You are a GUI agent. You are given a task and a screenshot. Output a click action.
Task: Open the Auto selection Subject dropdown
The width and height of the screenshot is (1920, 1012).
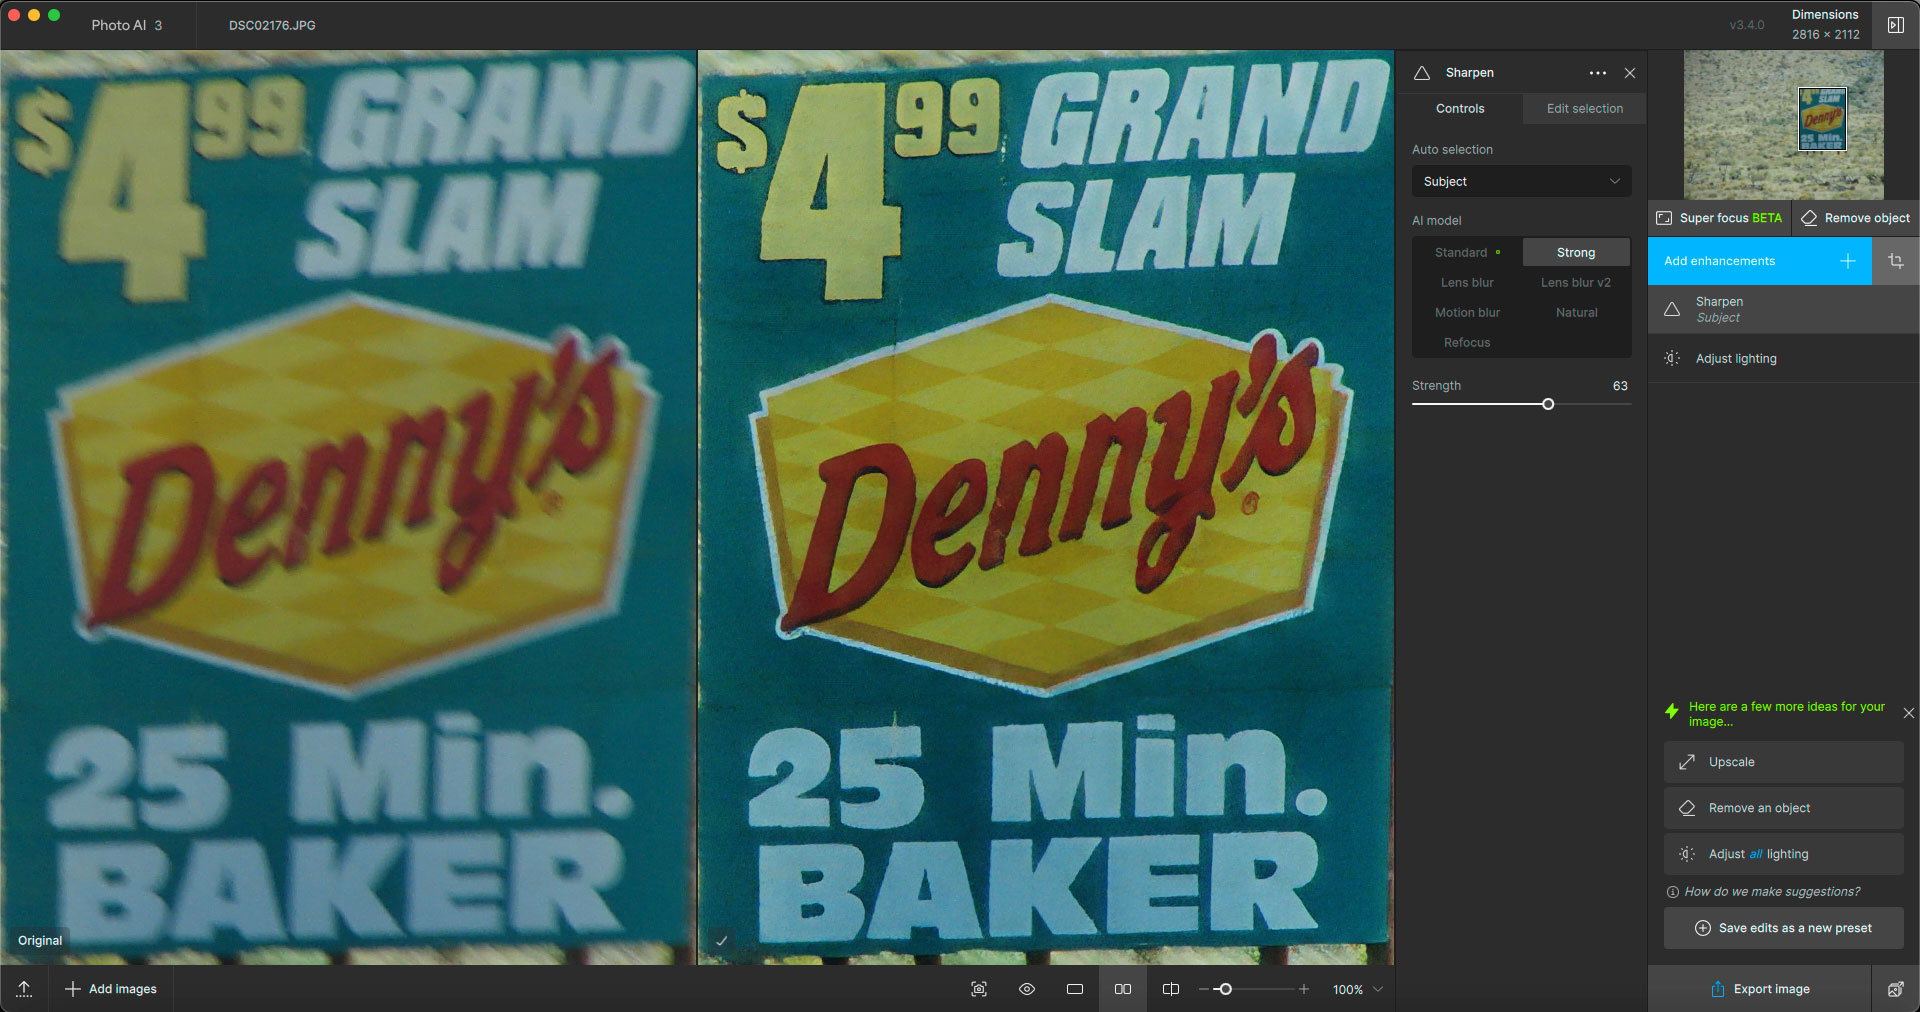pyautogui.click(x=1522, y=181)
